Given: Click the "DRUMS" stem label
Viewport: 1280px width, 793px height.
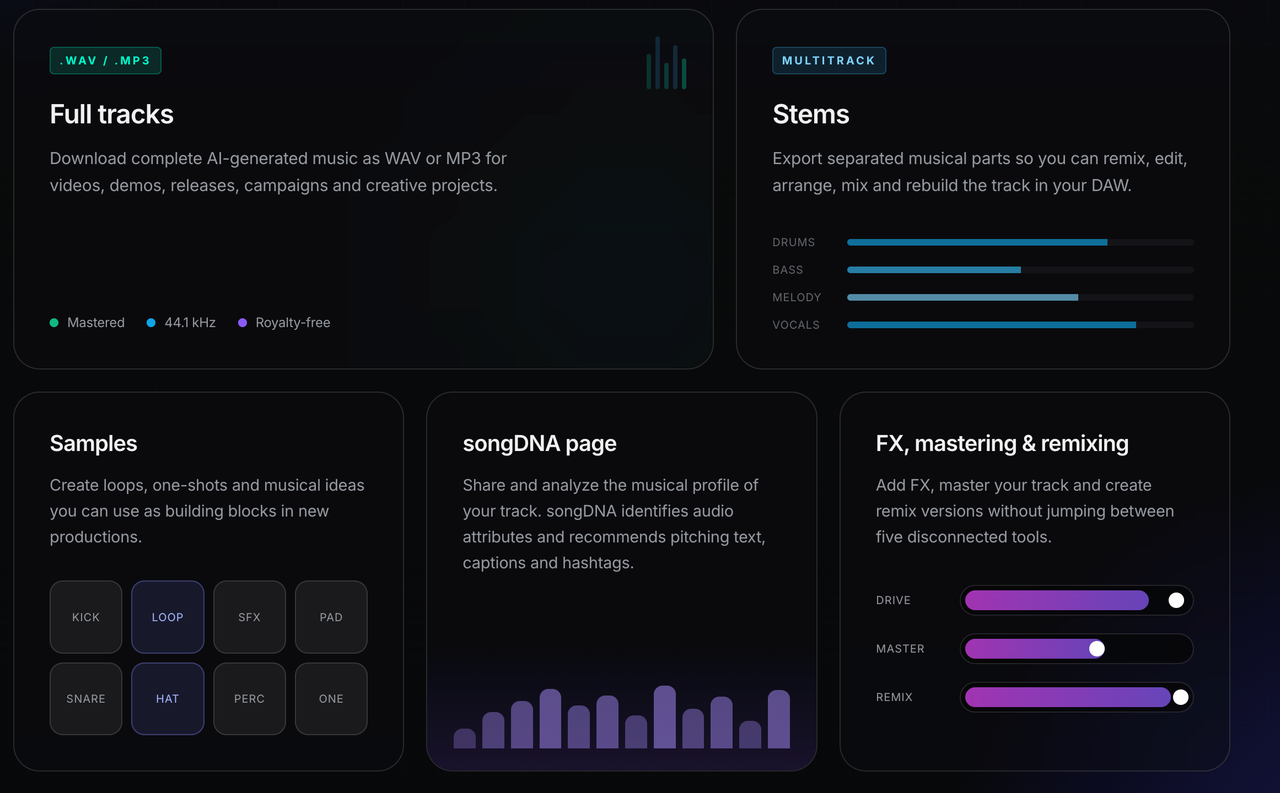Looking at the screenshot, I should [x=794, y=242].
